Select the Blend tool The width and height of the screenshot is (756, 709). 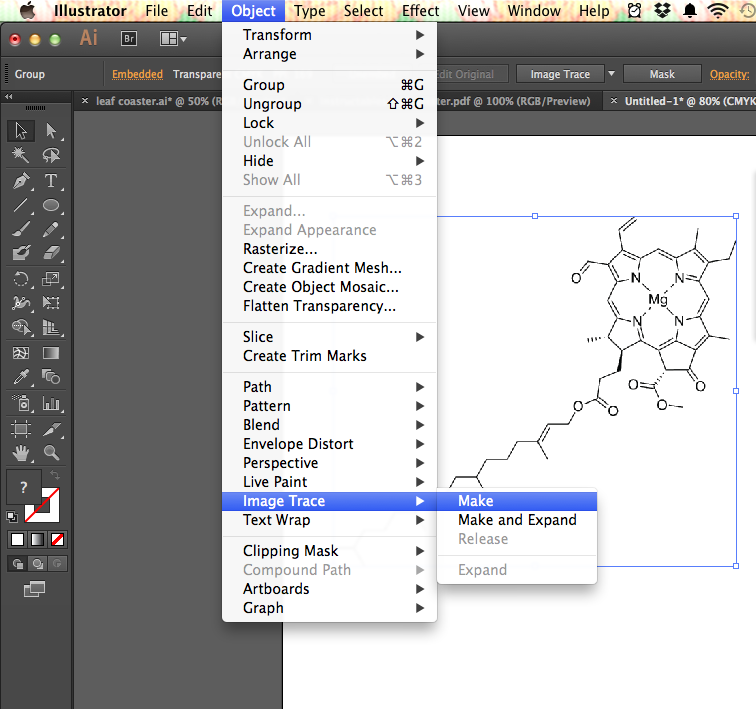tap(51, 377)
